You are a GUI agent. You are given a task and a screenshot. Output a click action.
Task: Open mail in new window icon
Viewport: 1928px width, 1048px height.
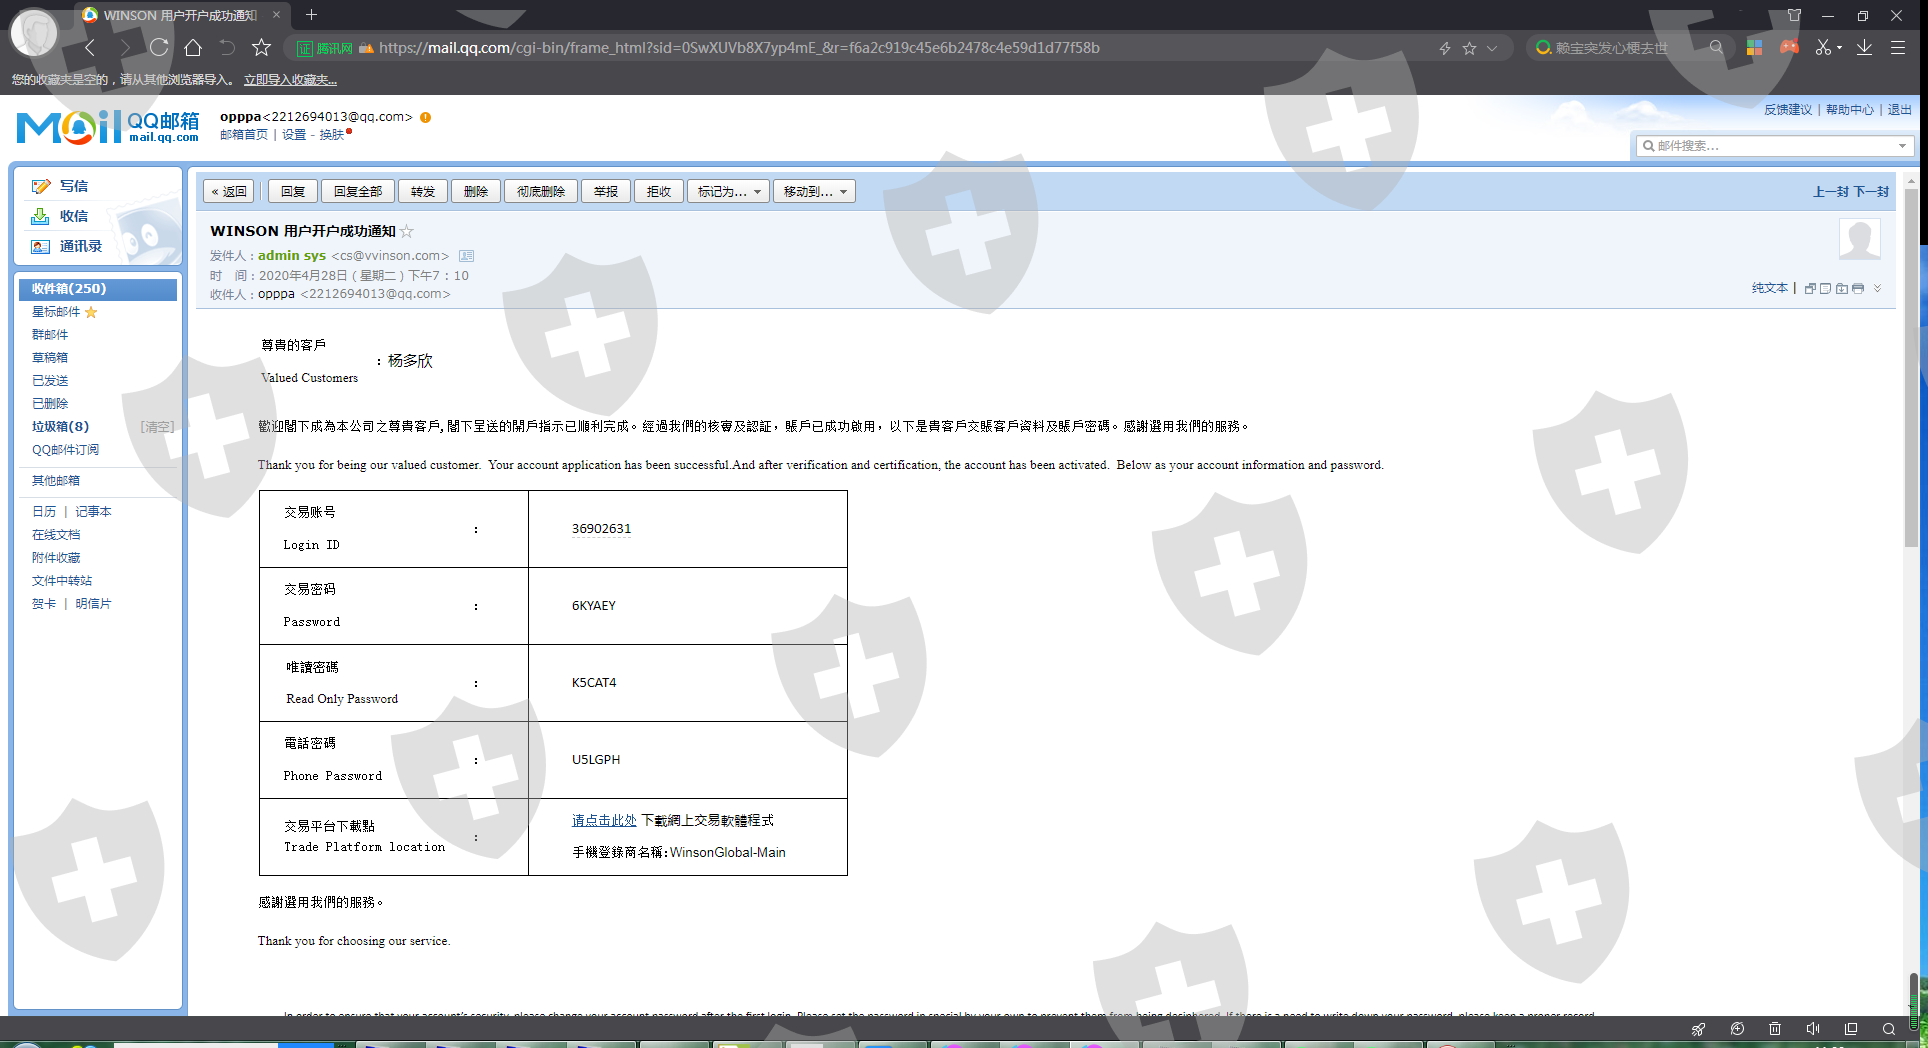(1810, 289)
